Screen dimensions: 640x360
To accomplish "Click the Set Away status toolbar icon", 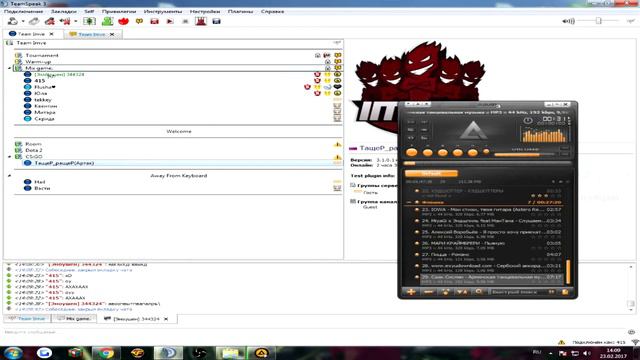I will pos(65,21).
